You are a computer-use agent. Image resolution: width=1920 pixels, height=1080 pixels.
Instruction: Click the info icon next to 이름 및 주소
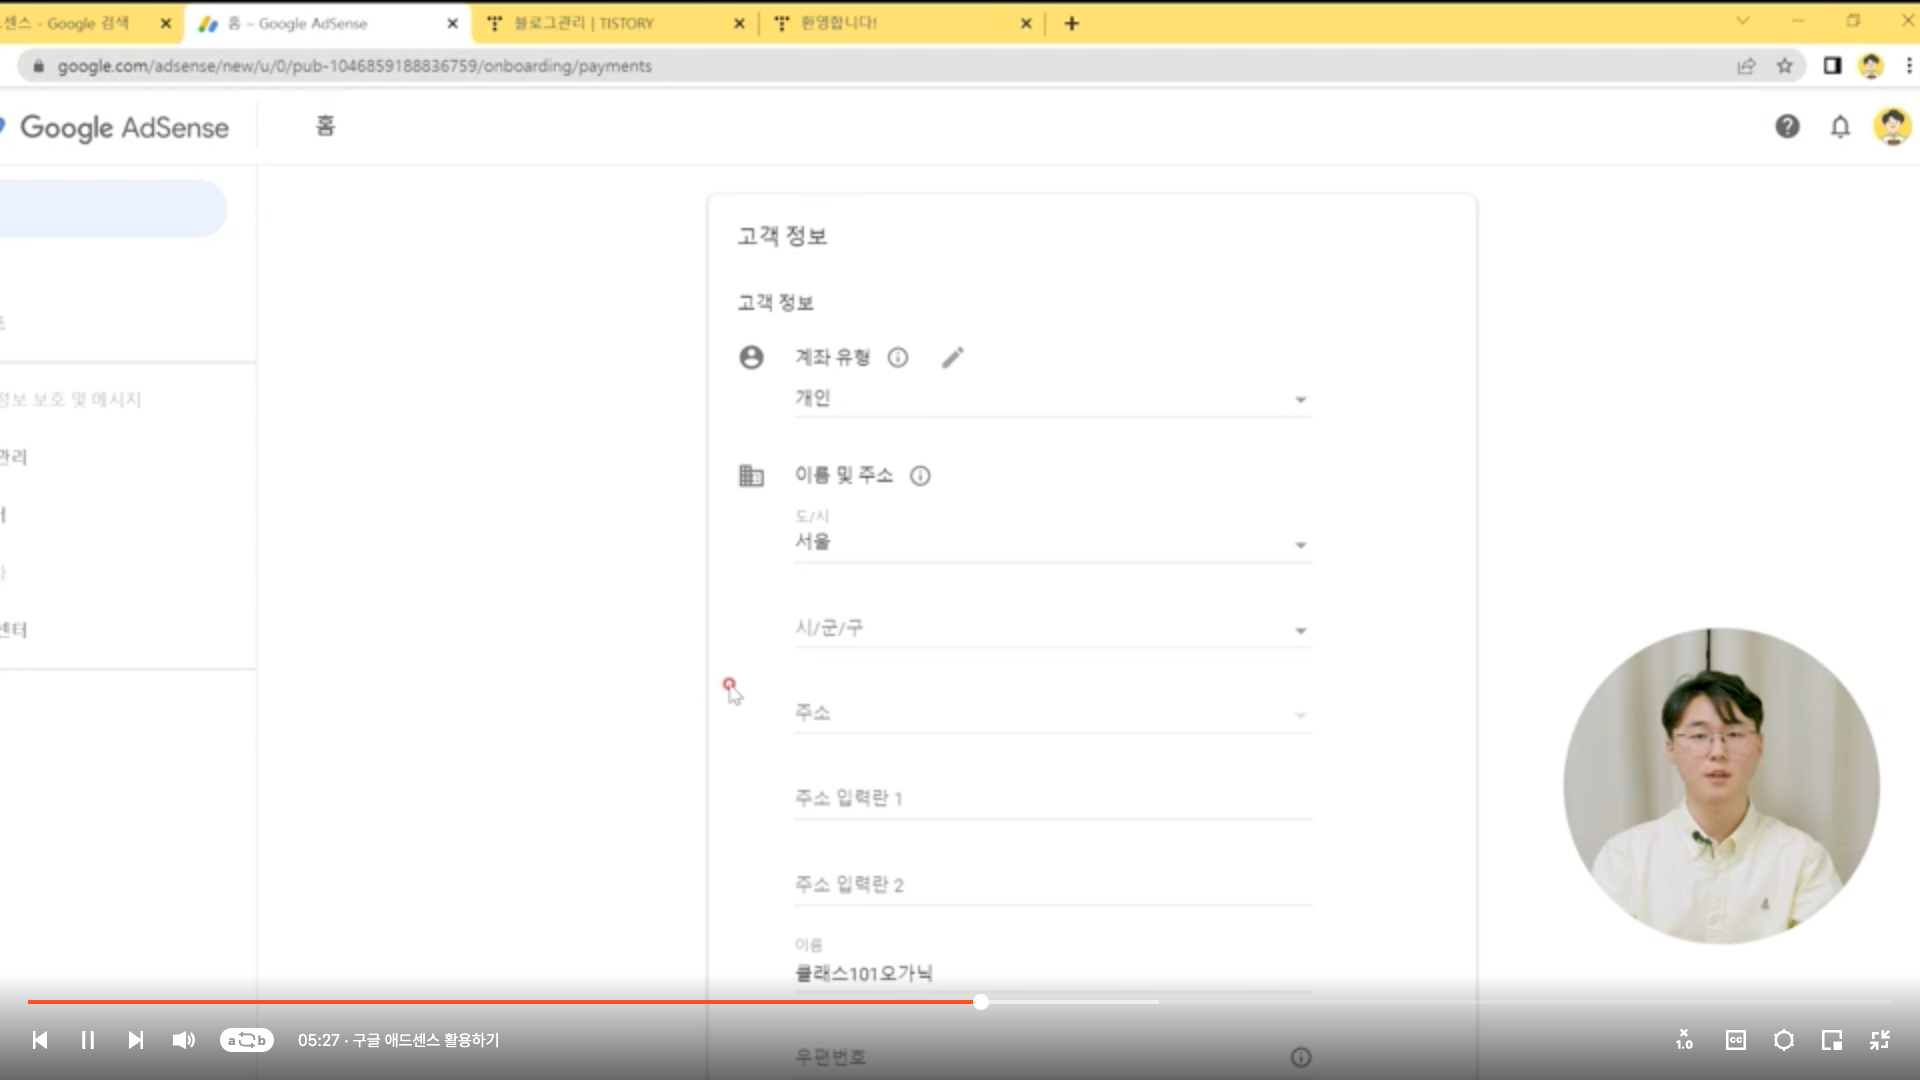[x=920, y=476]
